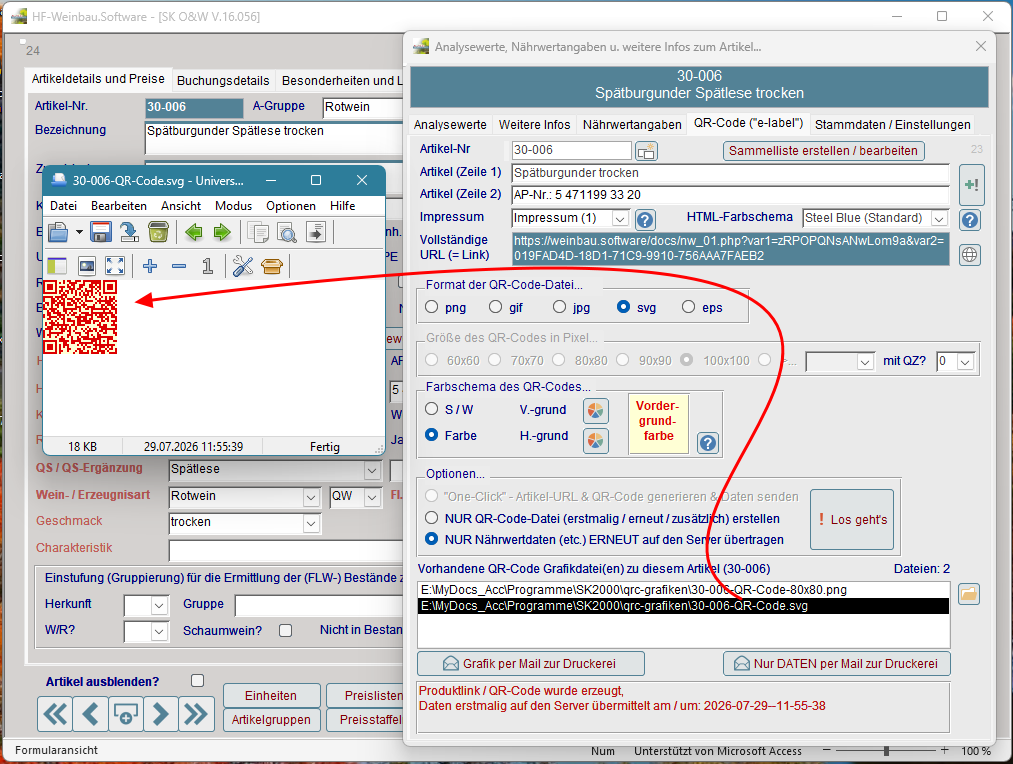Go to previous file with green left arrow

[194, 232]
